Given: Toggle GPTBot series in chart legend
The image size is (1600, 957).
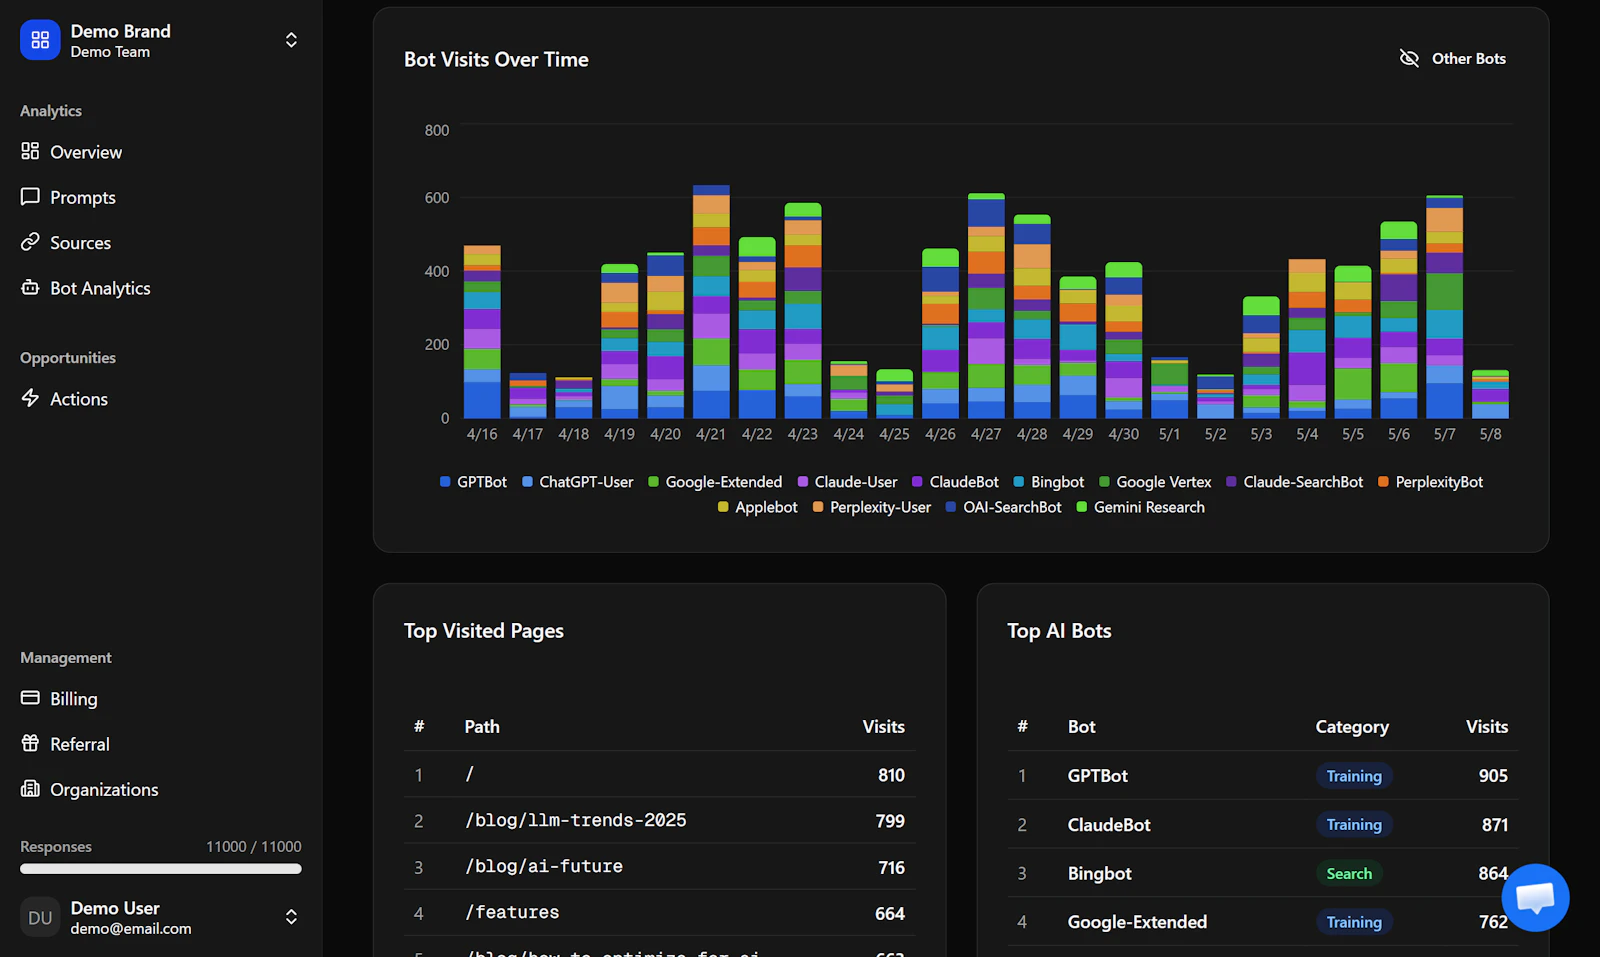Looking at the screenshot, I should pos(473,482).
